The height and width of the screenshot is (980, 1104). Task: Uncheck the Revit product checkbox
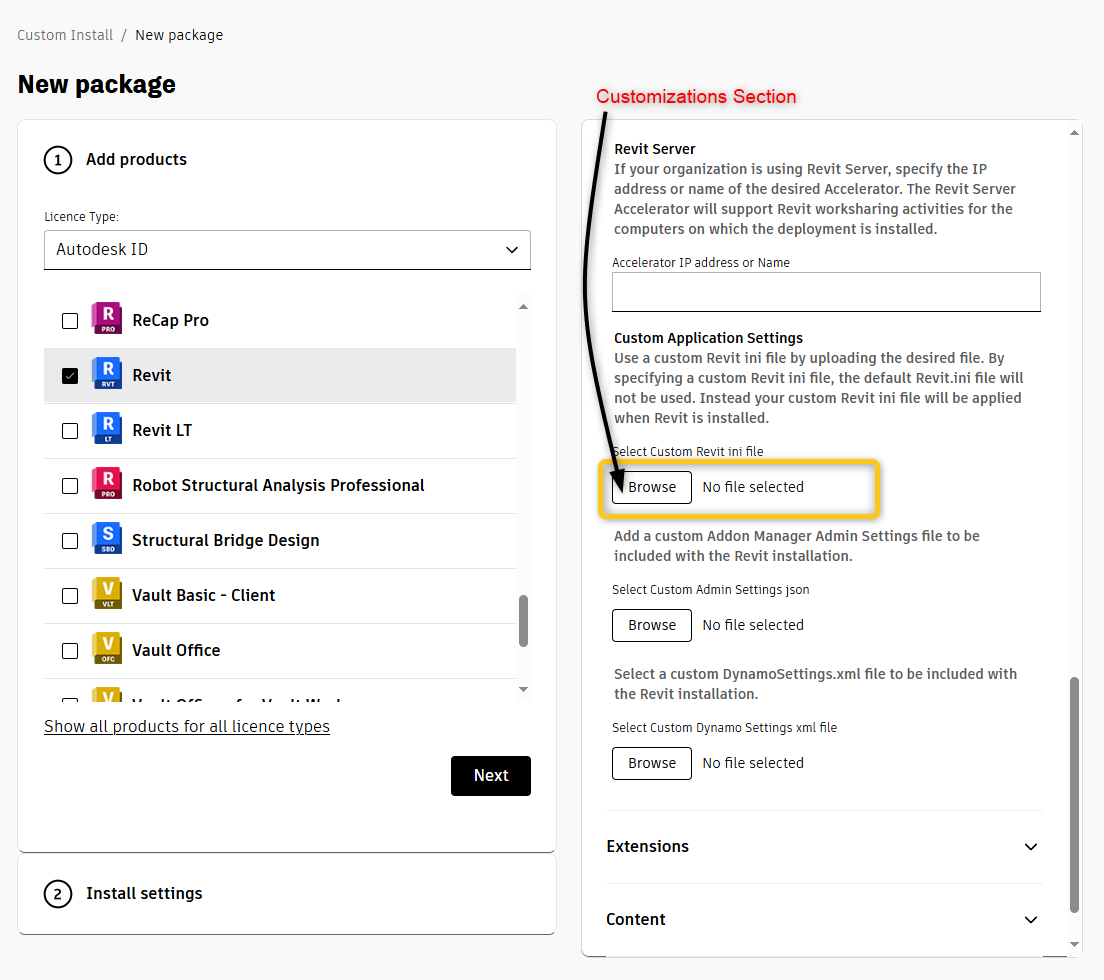coord(70,375)
